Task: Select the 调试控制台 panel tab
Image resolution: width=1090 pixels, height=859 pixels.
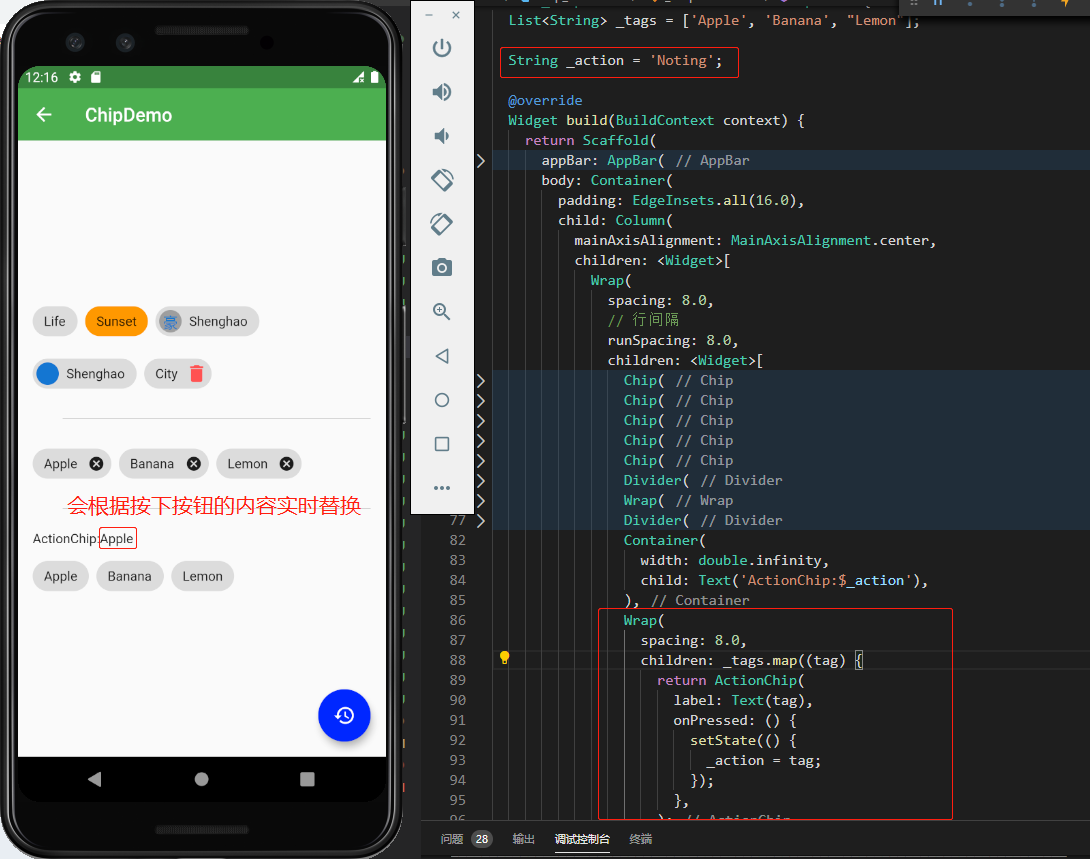Action: coord(582,839)
